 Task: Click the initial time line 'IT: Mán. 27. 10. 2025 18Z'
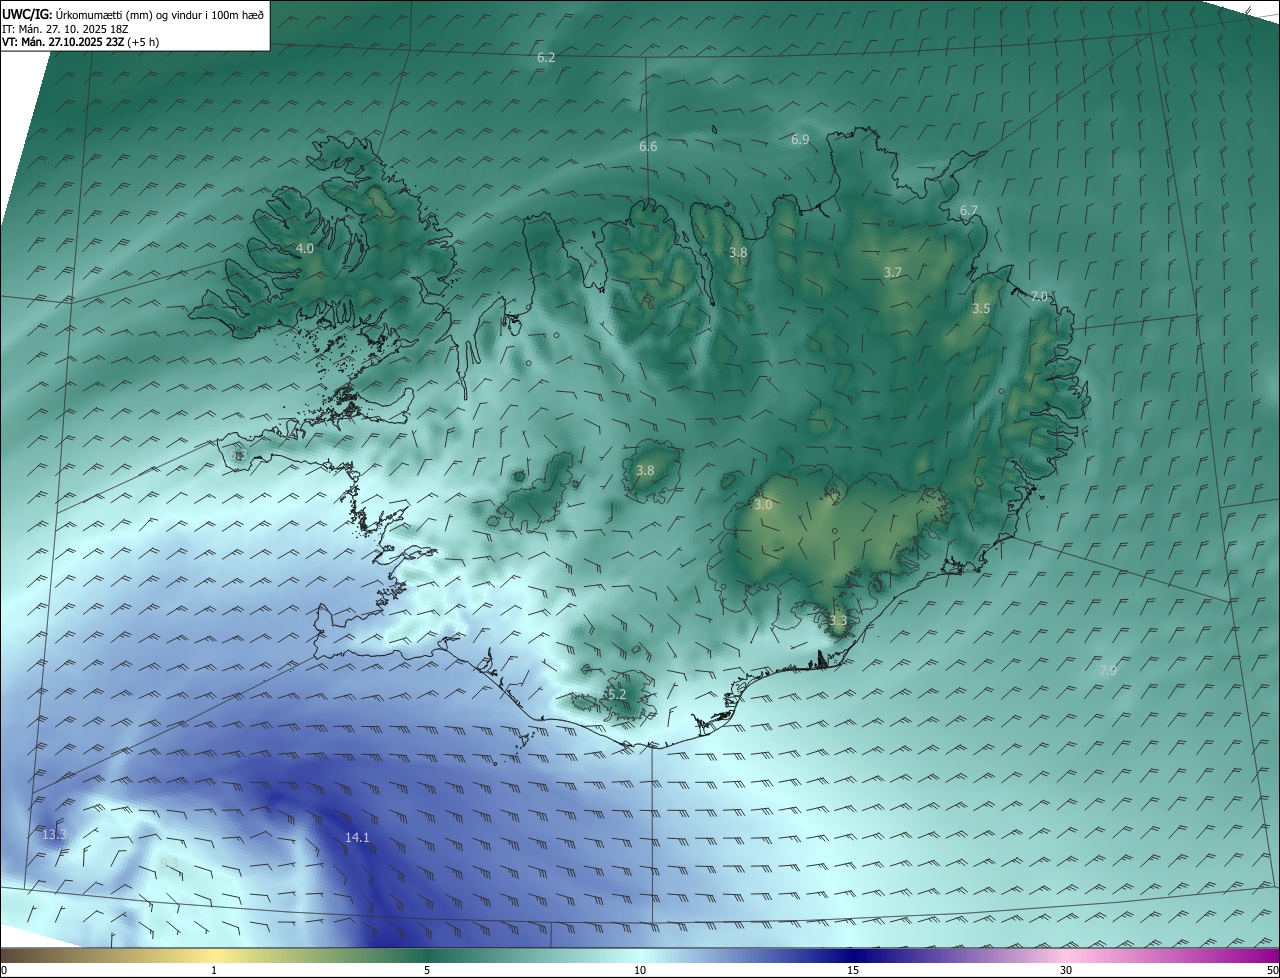click(63, 28)
